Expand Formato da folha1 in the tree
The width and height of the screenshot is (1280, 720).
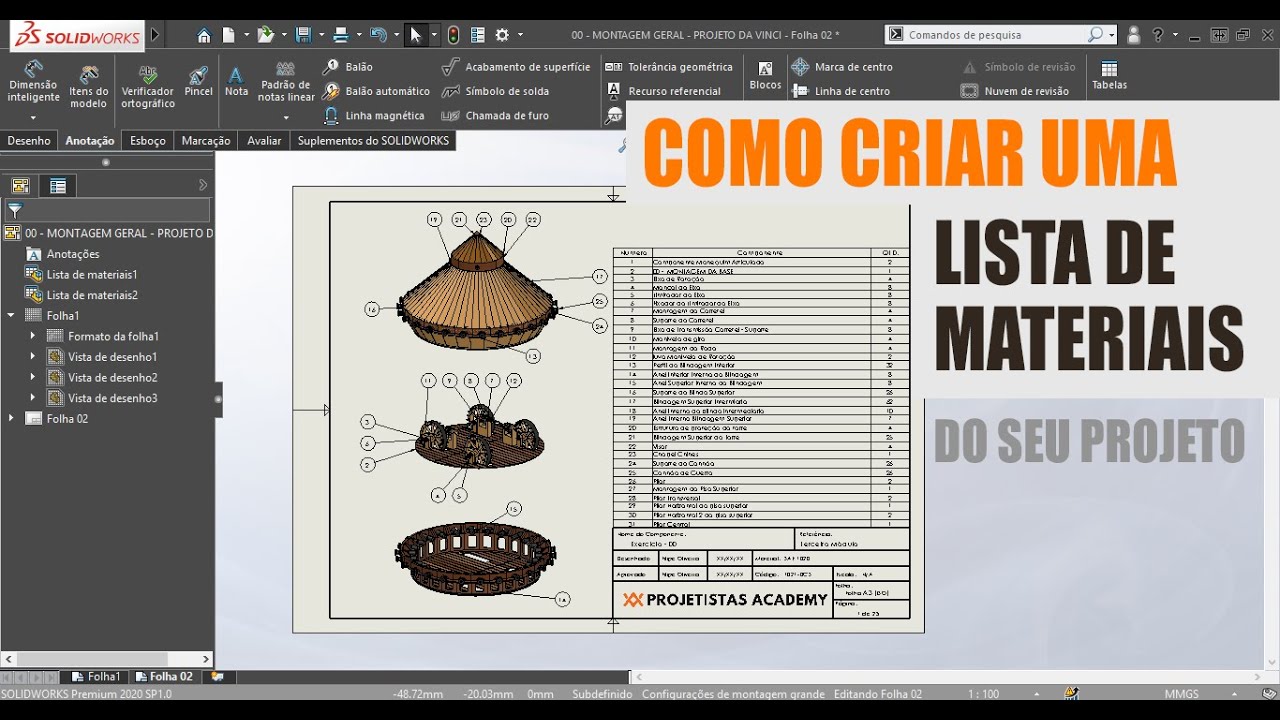point(33,336)
